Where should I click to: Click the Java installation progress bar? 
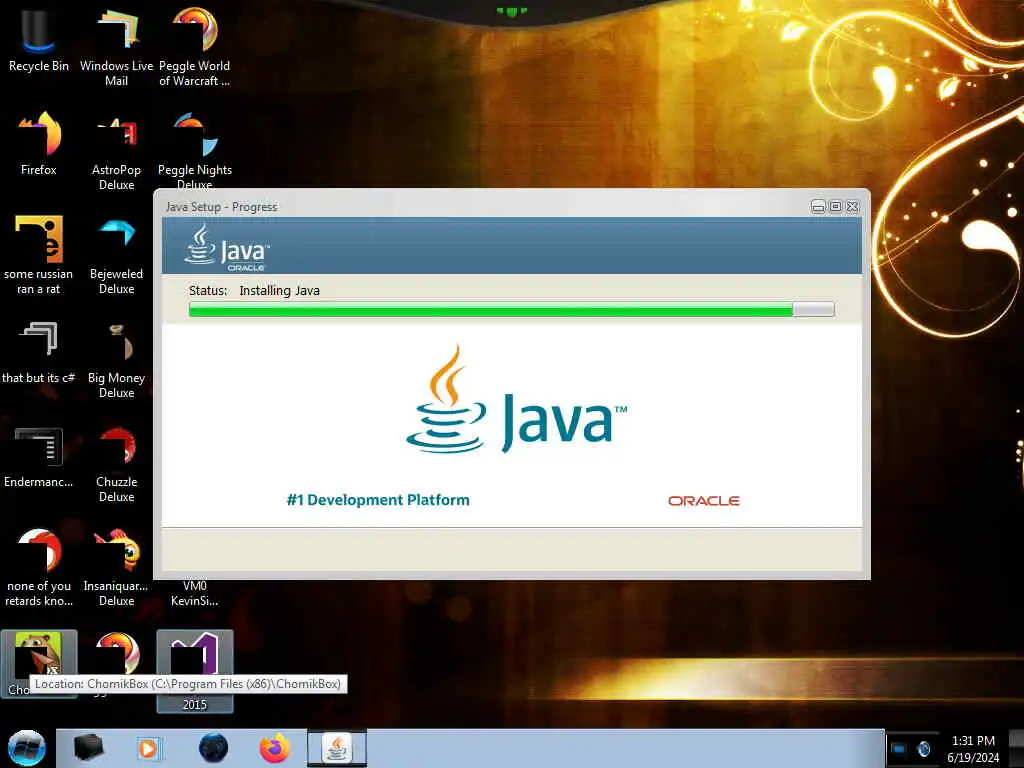pos(511,309)
